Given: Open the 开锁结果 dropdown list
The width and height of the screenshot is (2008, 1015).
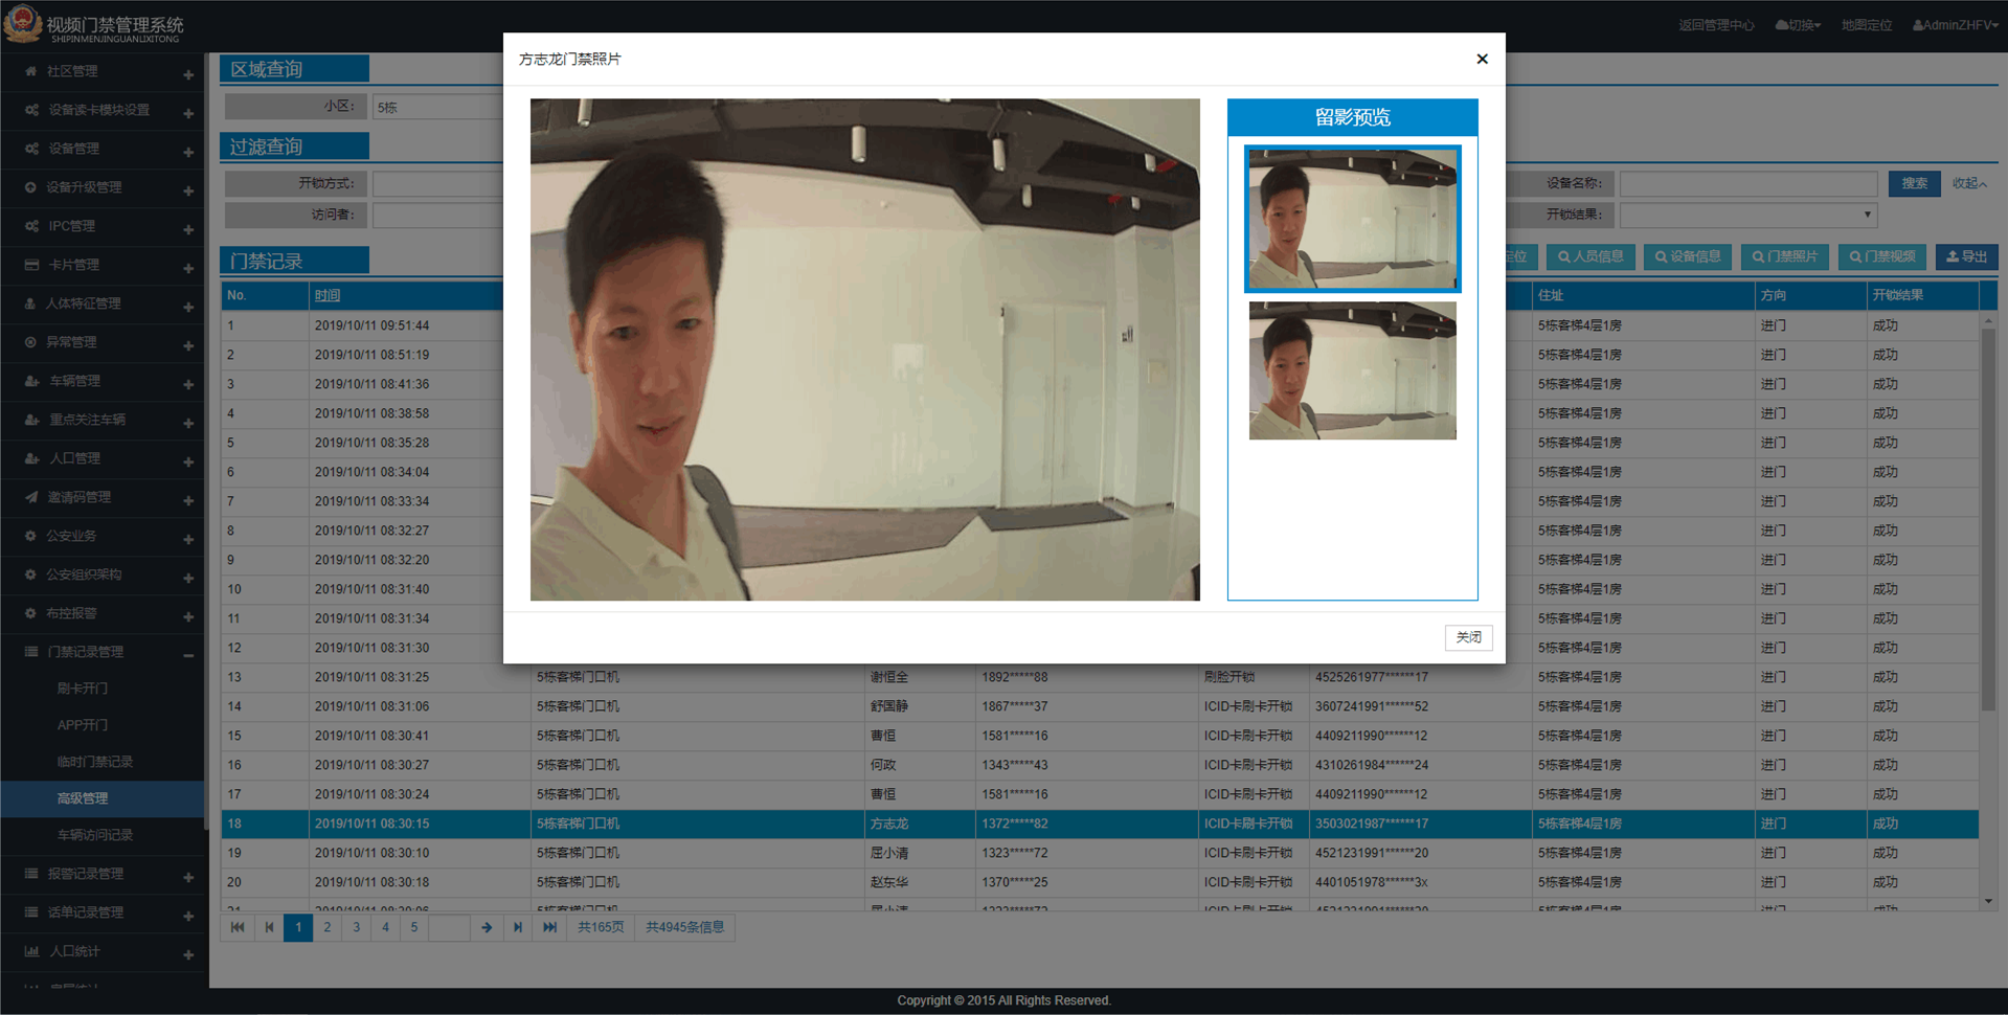Looking at the screenshot, I should pos(1747,215).
